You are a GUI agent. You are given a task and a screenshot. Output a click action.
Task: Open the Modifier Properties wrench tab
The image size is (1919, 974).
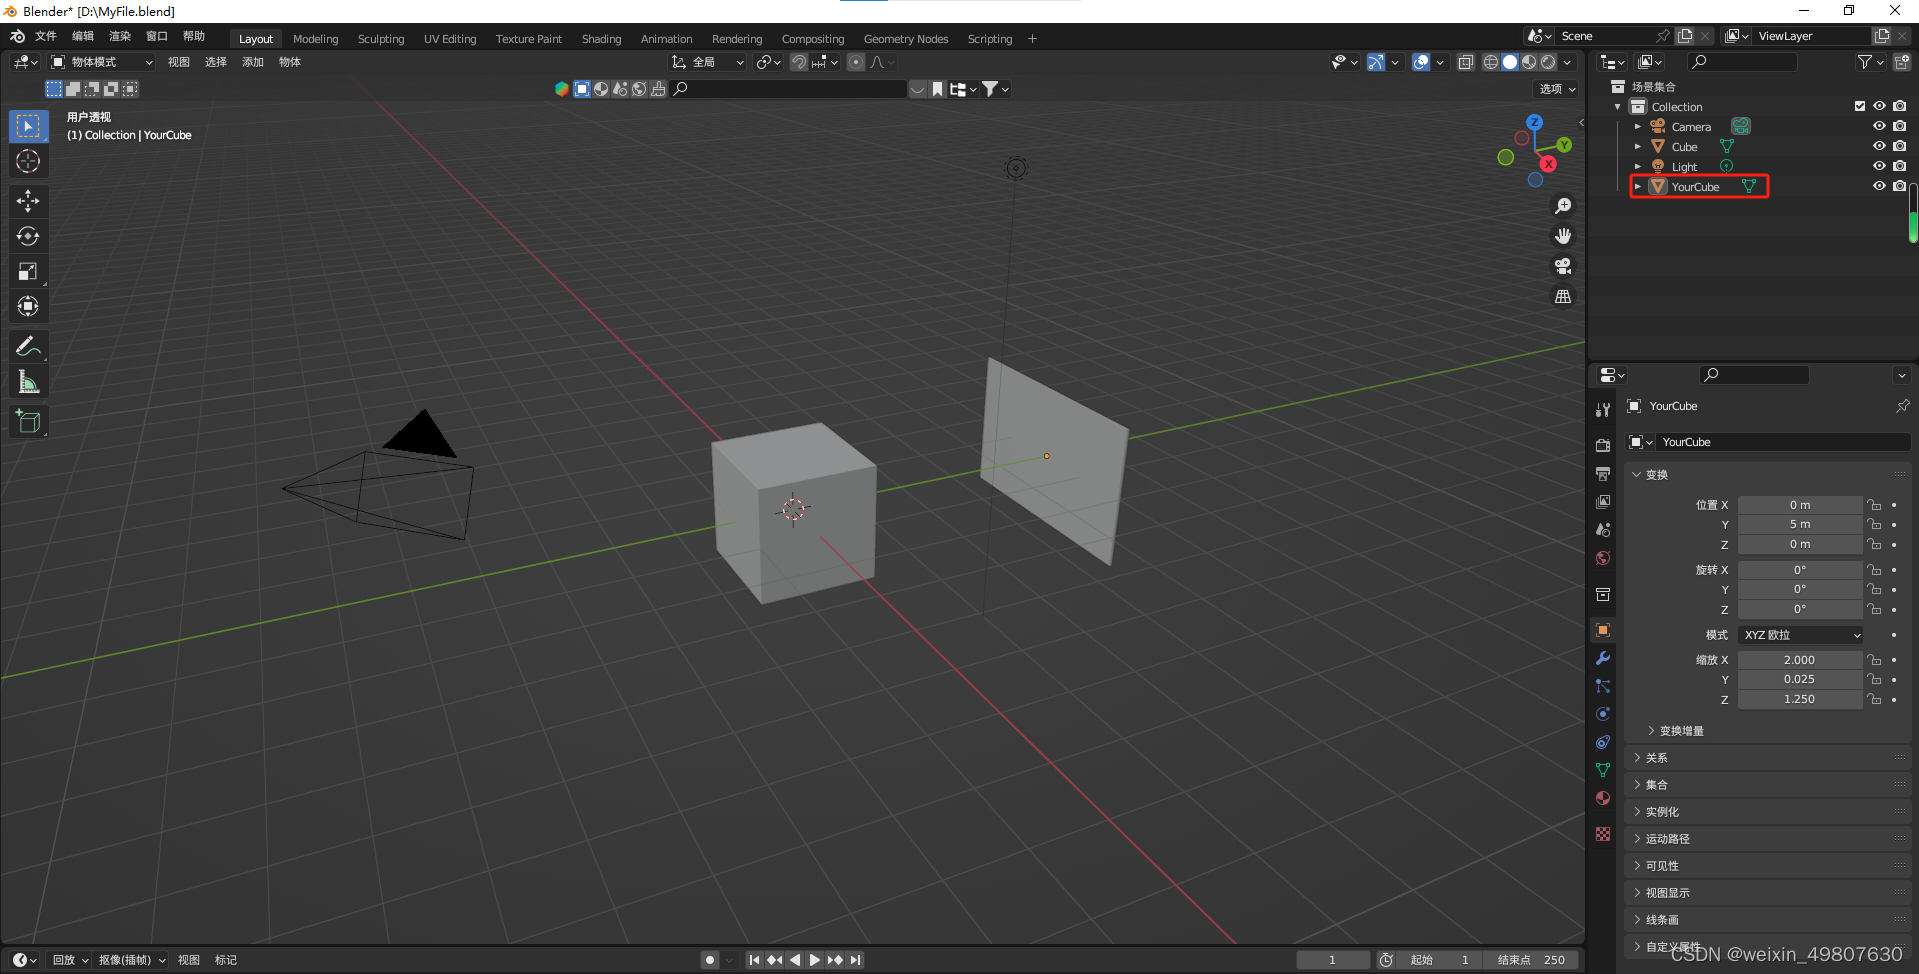pos(1603,658)
